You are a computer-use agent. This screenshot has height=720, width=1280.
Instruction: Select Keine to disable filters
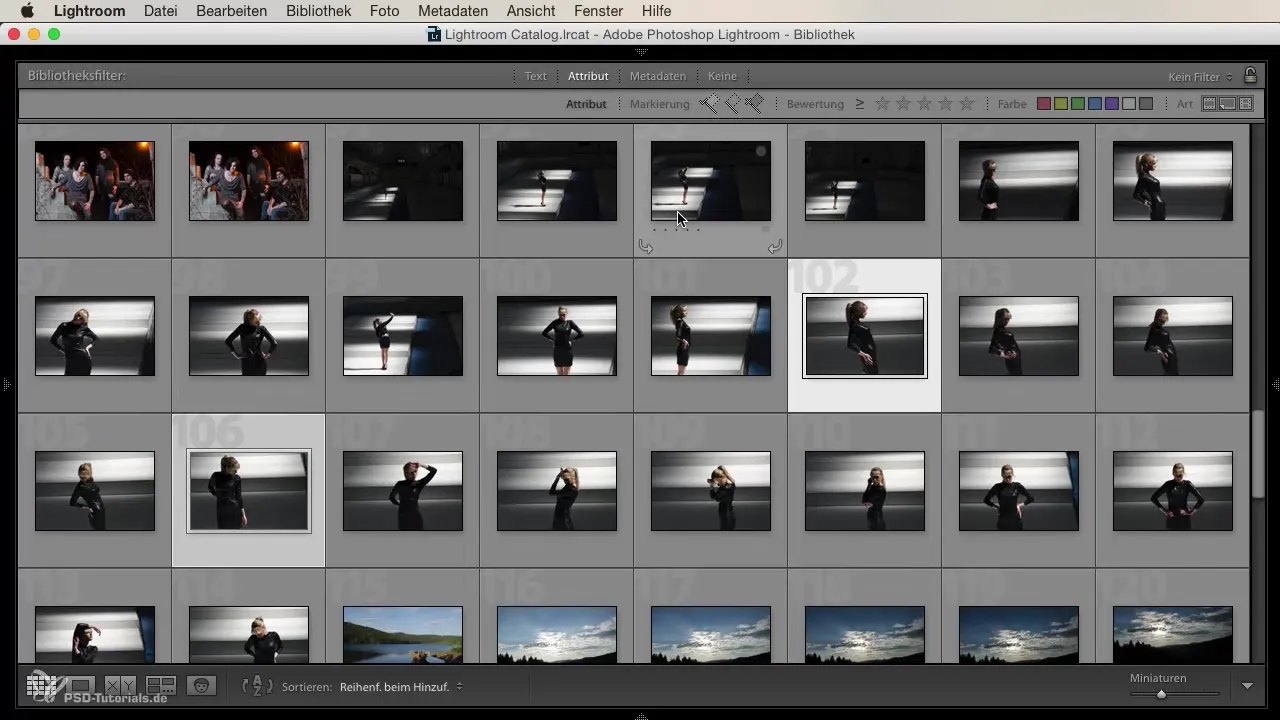(722, 76)
